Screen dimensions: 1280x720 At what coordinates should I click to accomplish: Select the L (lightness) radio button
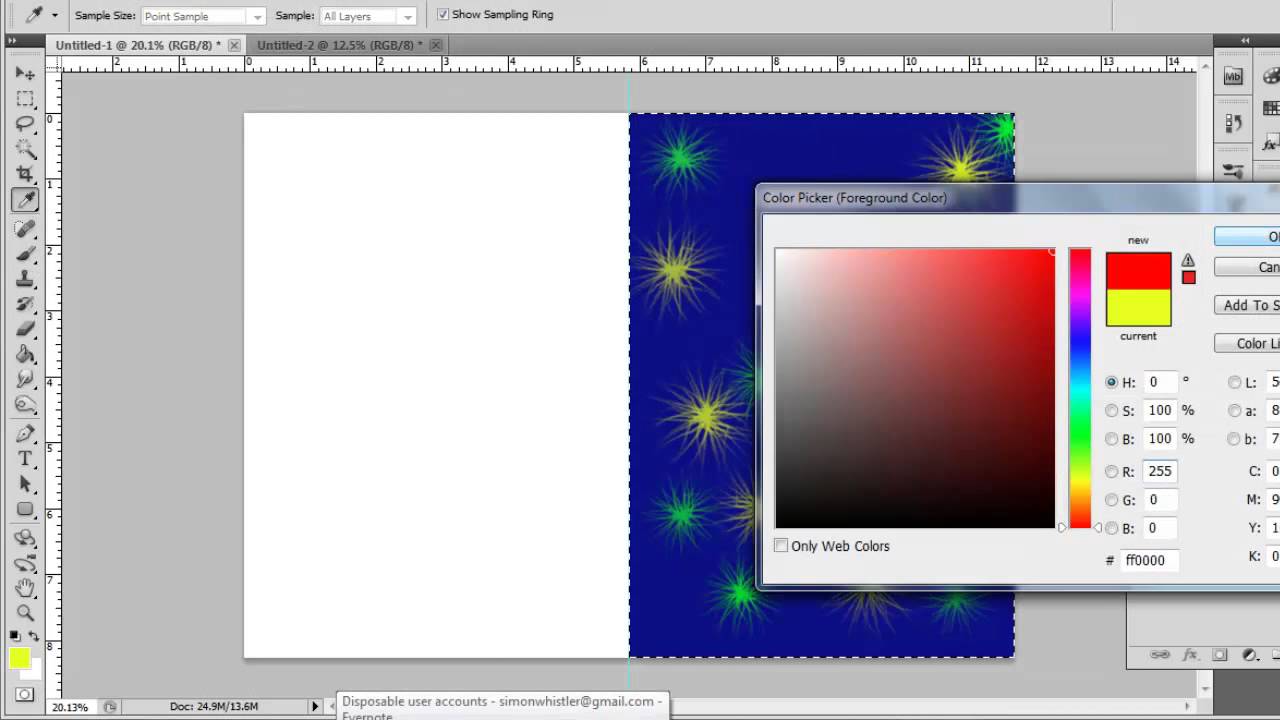pyautogui.click(x=1234, y=382)
